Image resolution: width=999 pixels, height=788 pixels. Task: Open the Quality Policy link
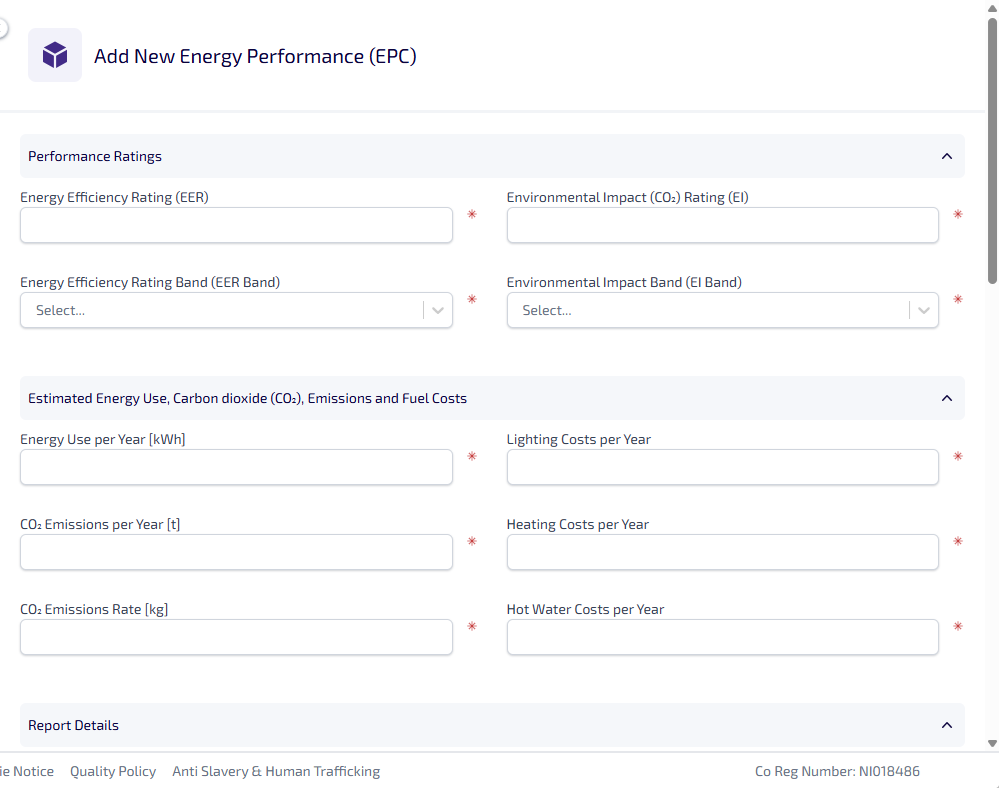coord(113,771)
